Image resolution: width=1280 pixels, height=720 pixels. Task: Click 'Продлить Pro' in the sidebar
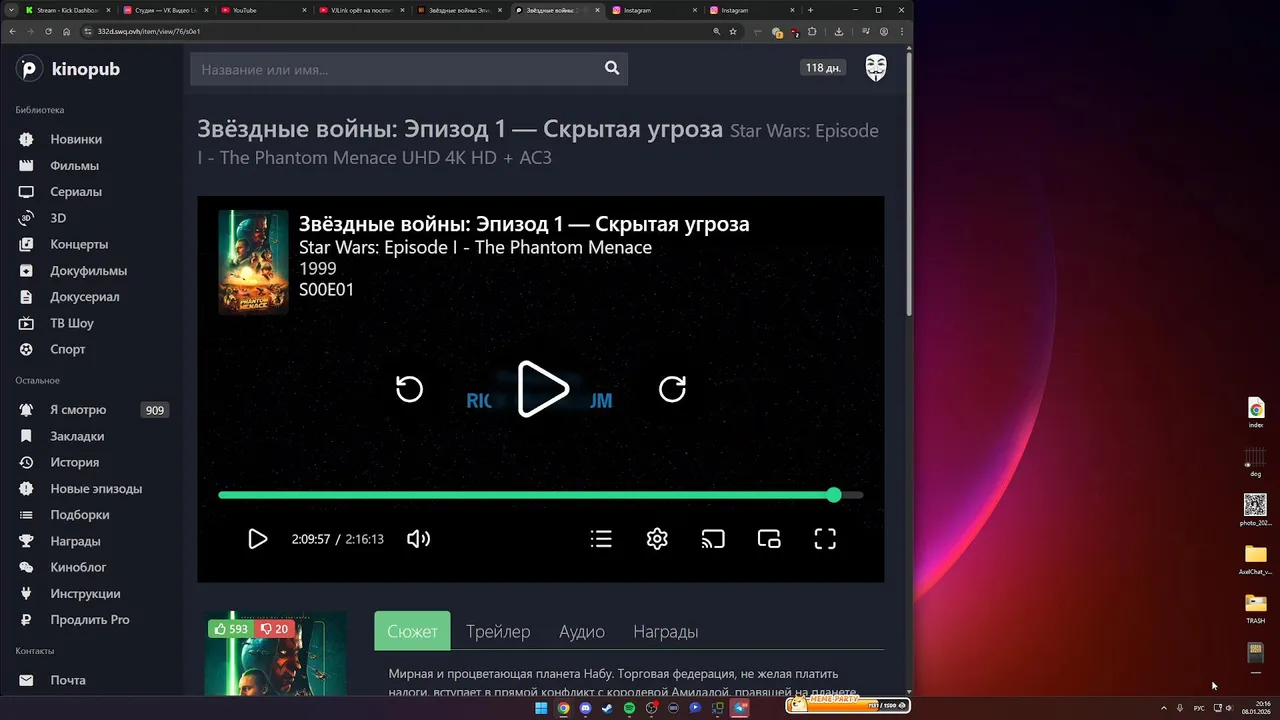pyautogui.click(x=91, y=620)
